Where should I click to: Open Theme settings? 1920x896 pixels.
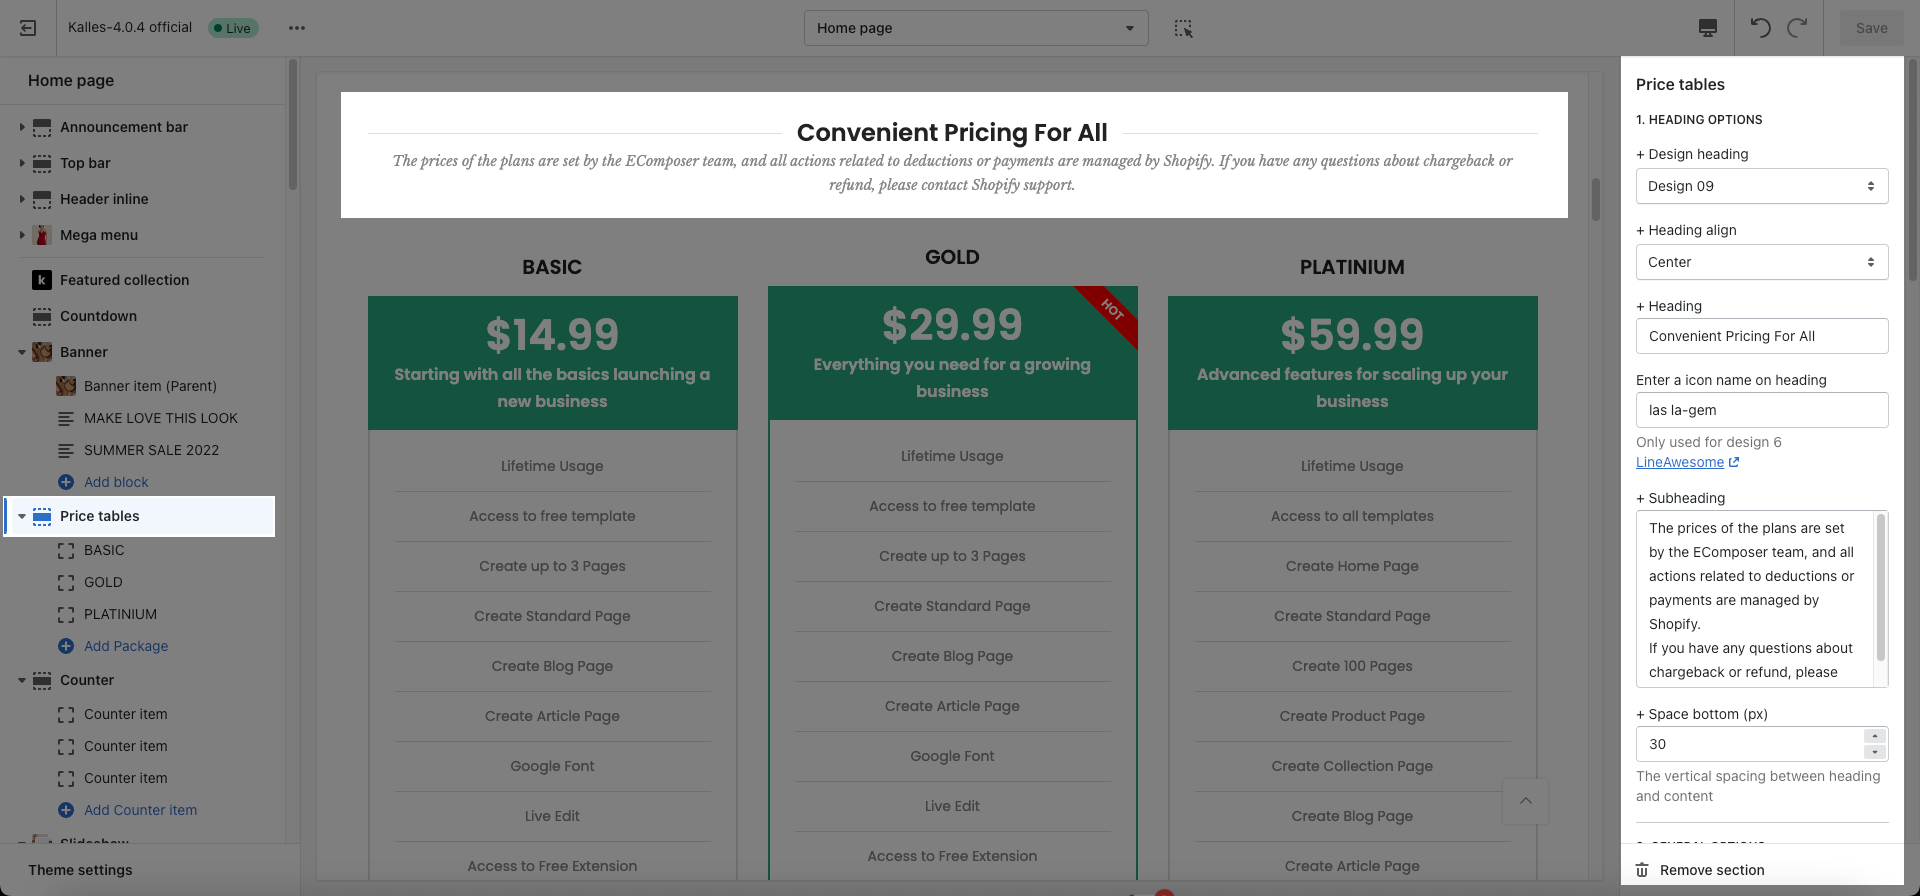point(80,870)
